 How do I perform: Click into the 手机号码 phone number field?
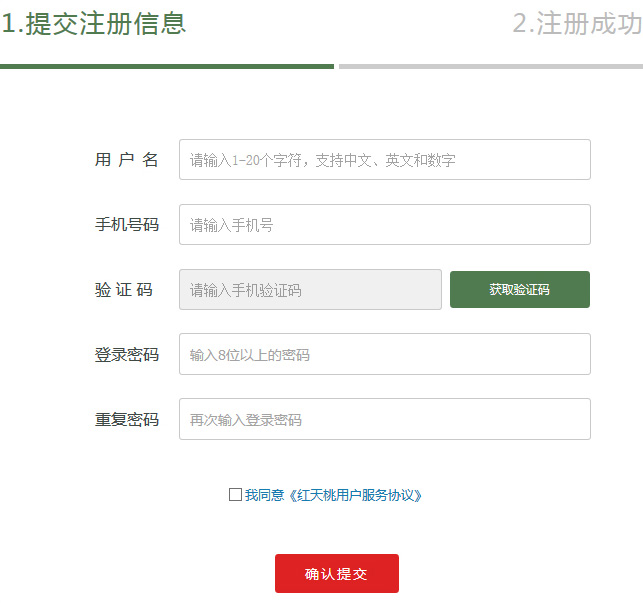tap(384, 225)
